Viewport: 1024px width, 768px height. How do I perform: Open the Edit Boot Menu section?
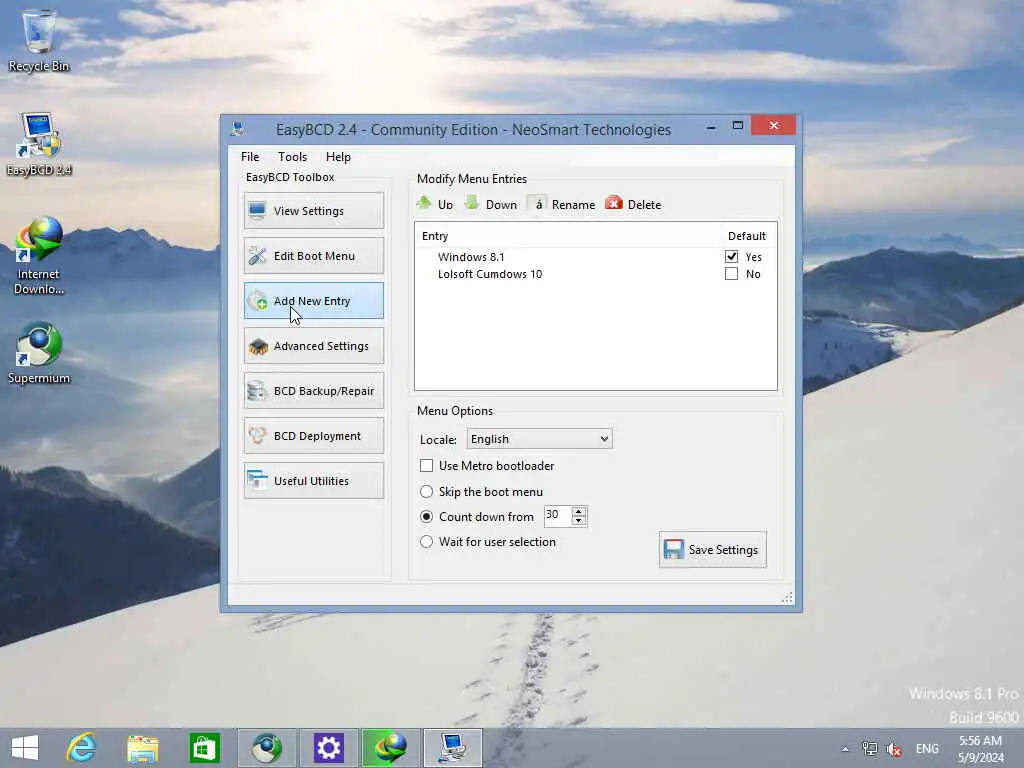[313, 255]
